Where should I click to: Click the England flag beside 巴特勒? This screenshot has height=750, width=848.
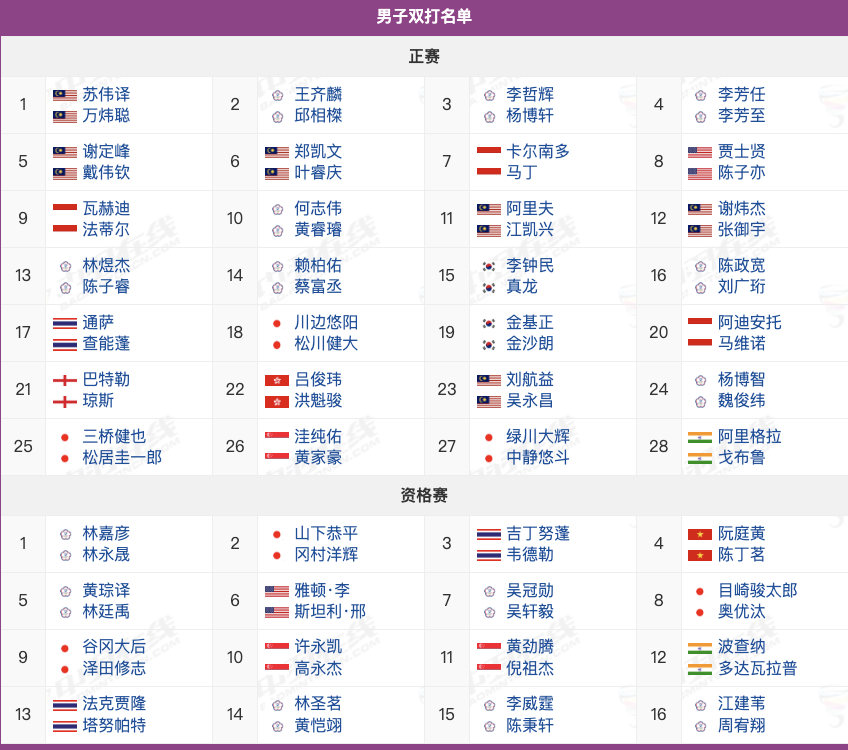click(64, 381)
